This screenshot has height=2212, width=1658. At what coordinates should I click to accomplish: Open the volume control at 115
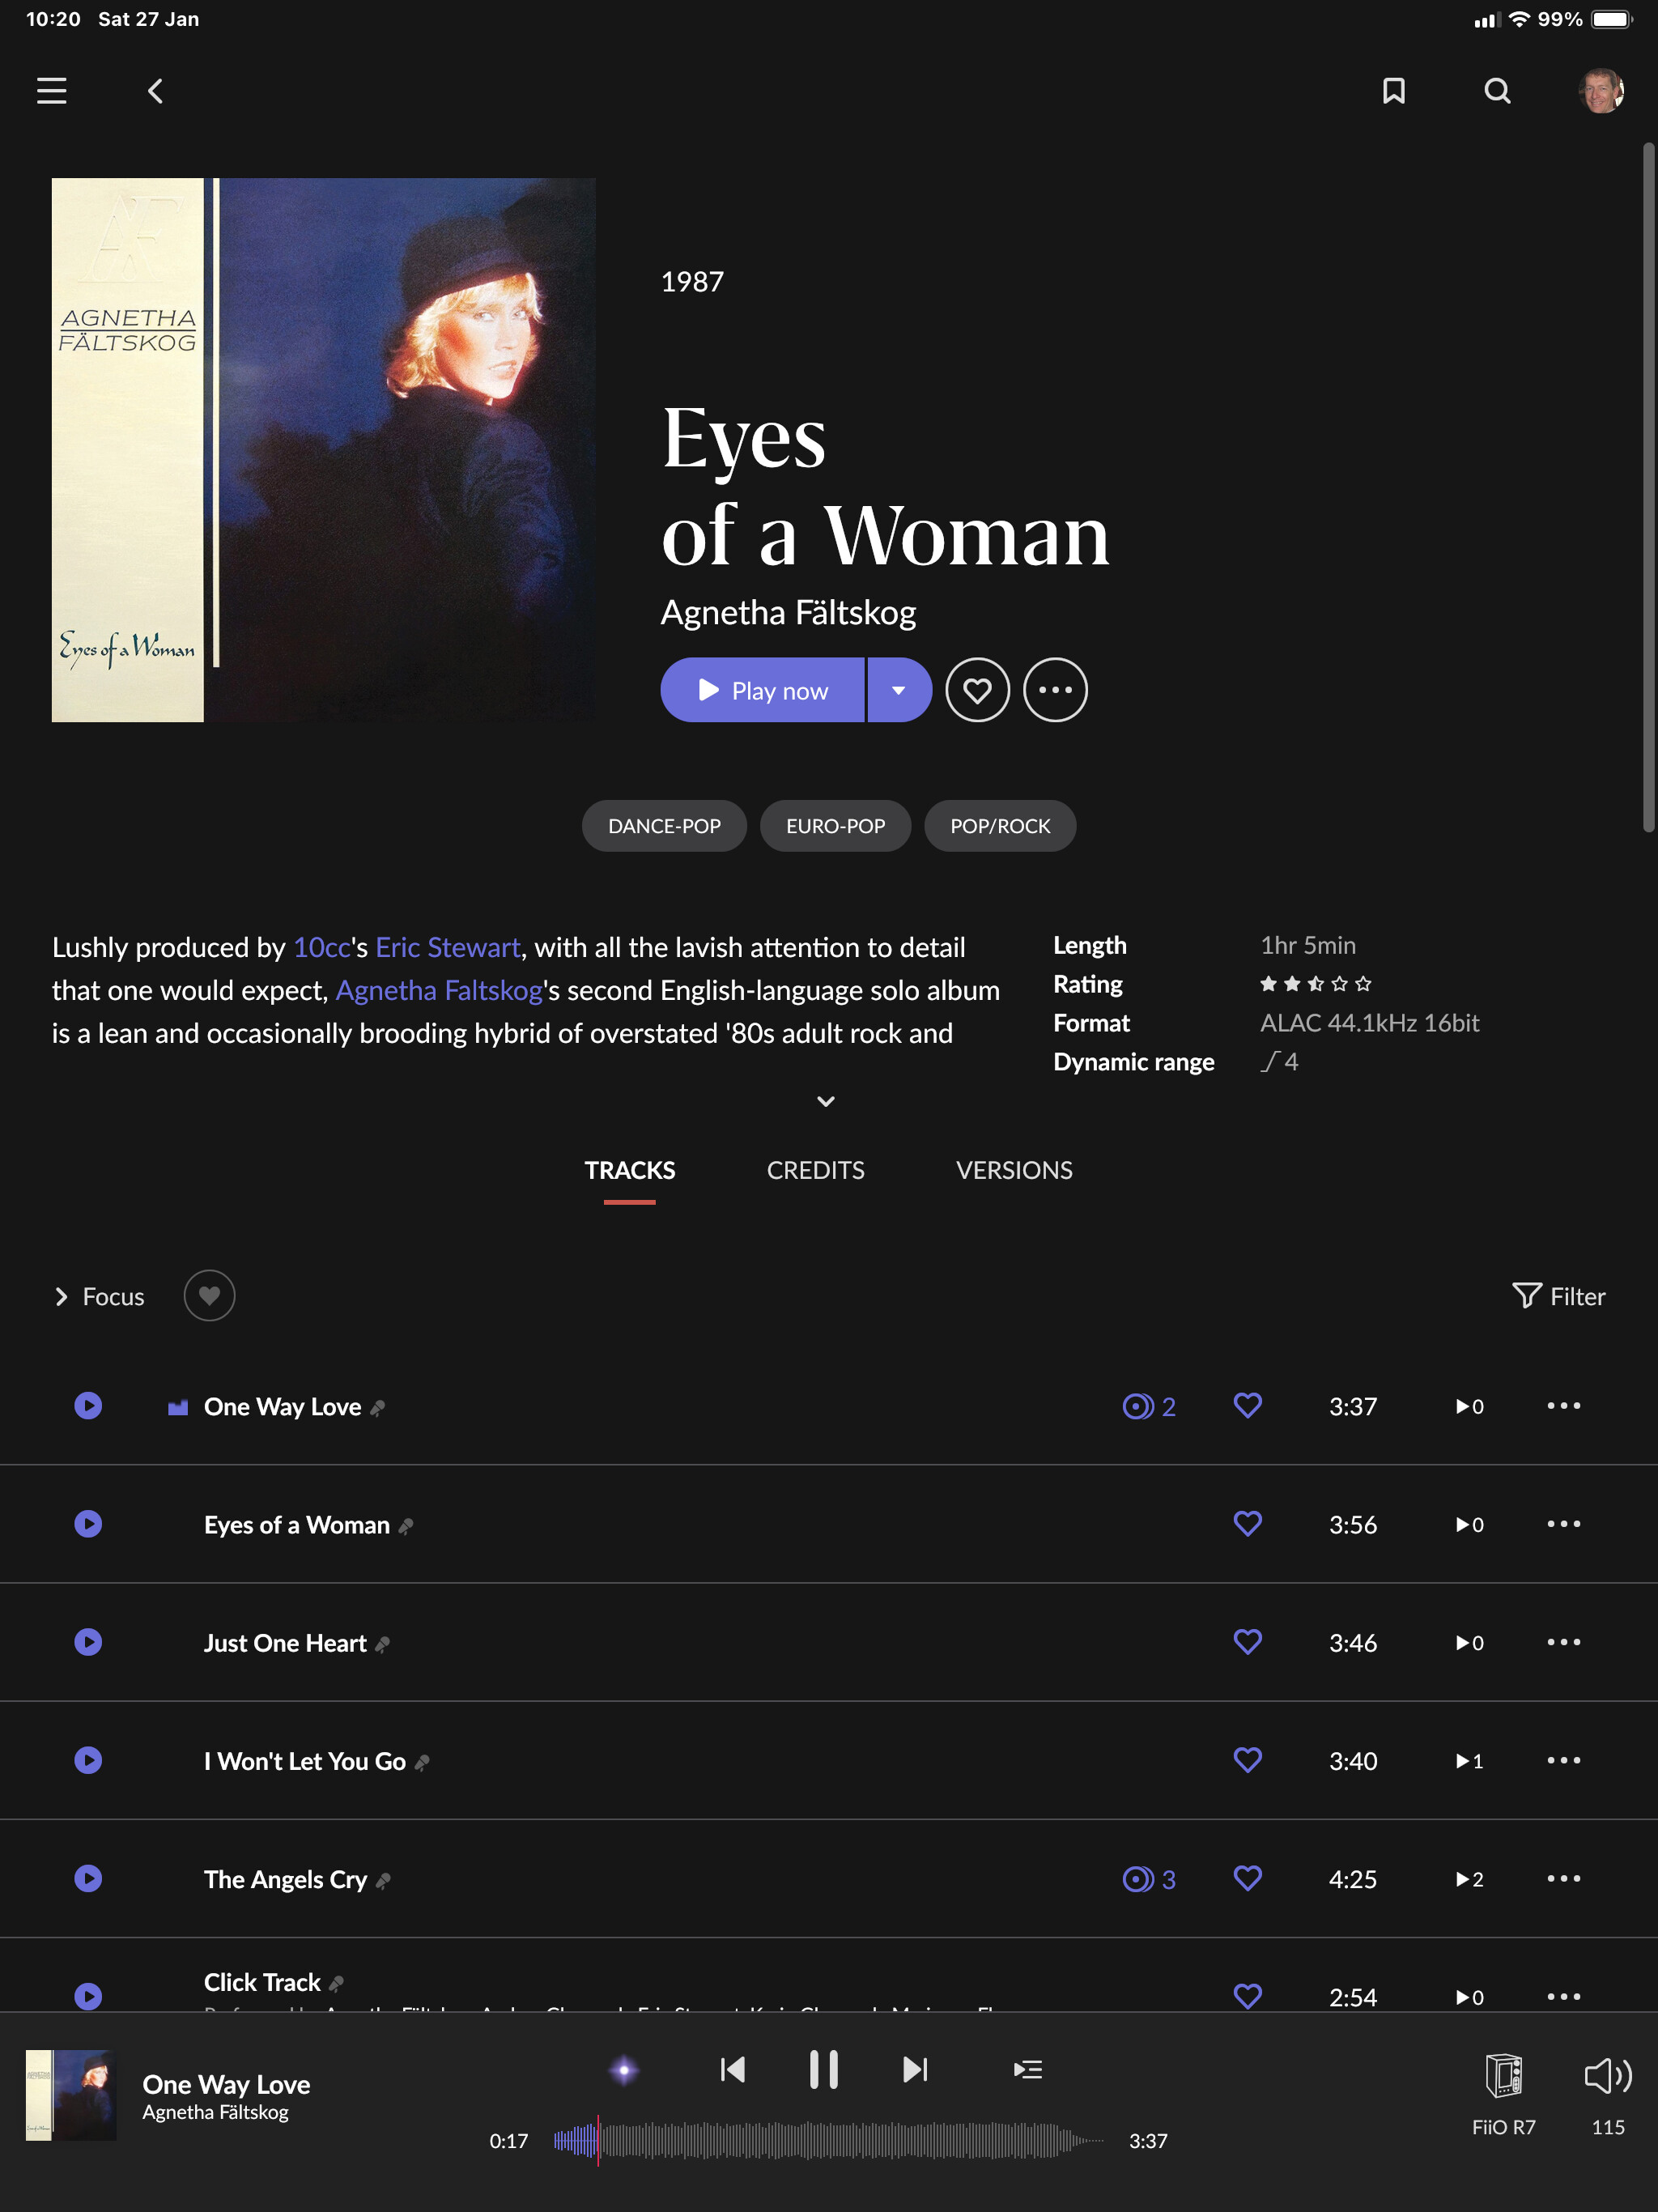(1608, 2094)
